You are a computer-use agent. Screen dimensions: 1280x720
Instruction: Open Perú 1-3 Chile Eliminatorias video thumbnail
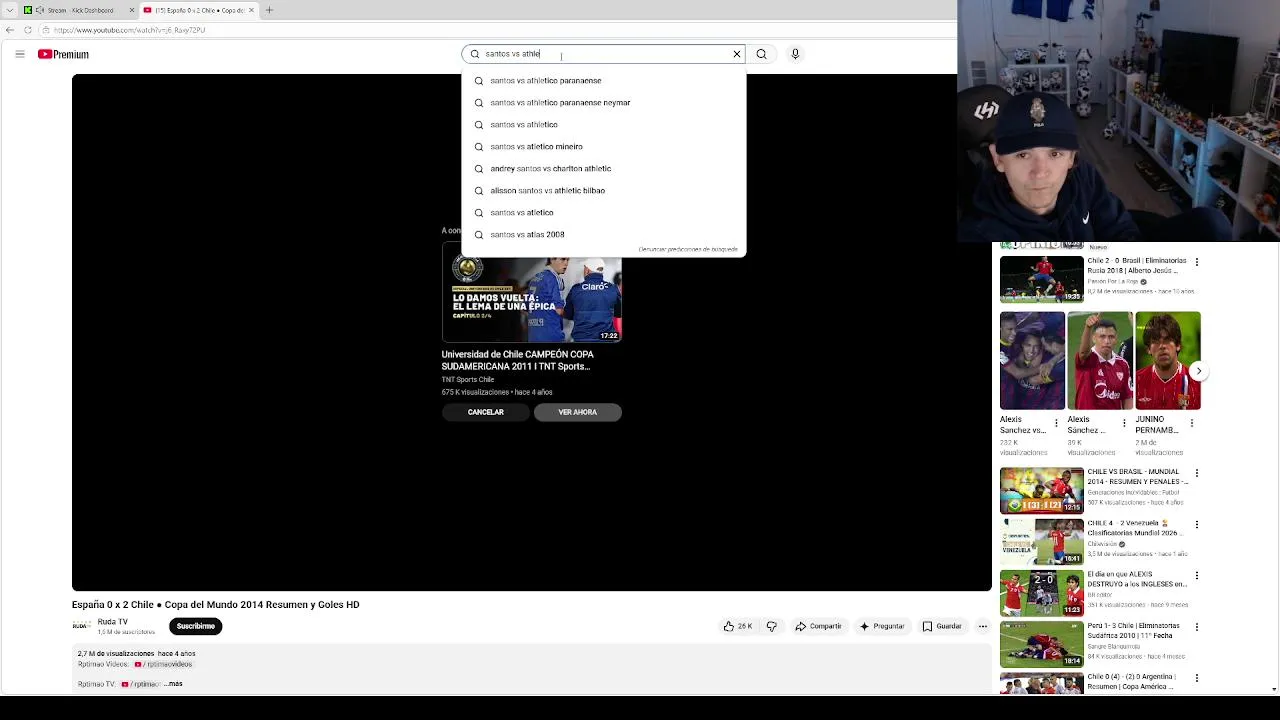[1041, 644]
